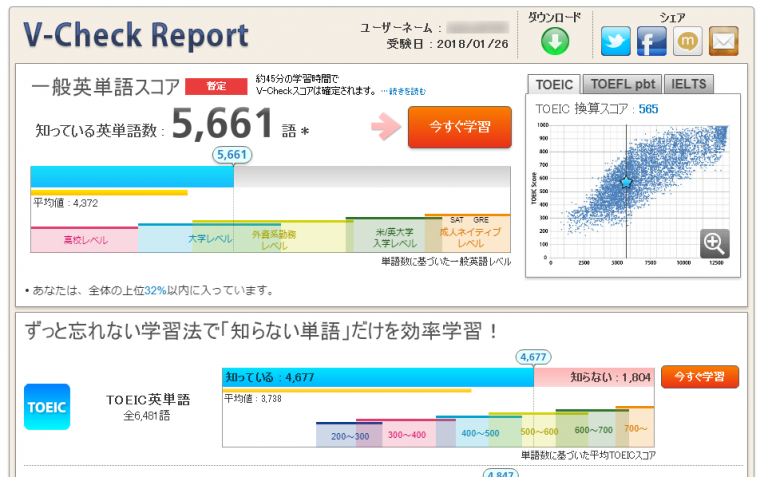
Task: Share report via Mixi icon
Action: [688, 41]
